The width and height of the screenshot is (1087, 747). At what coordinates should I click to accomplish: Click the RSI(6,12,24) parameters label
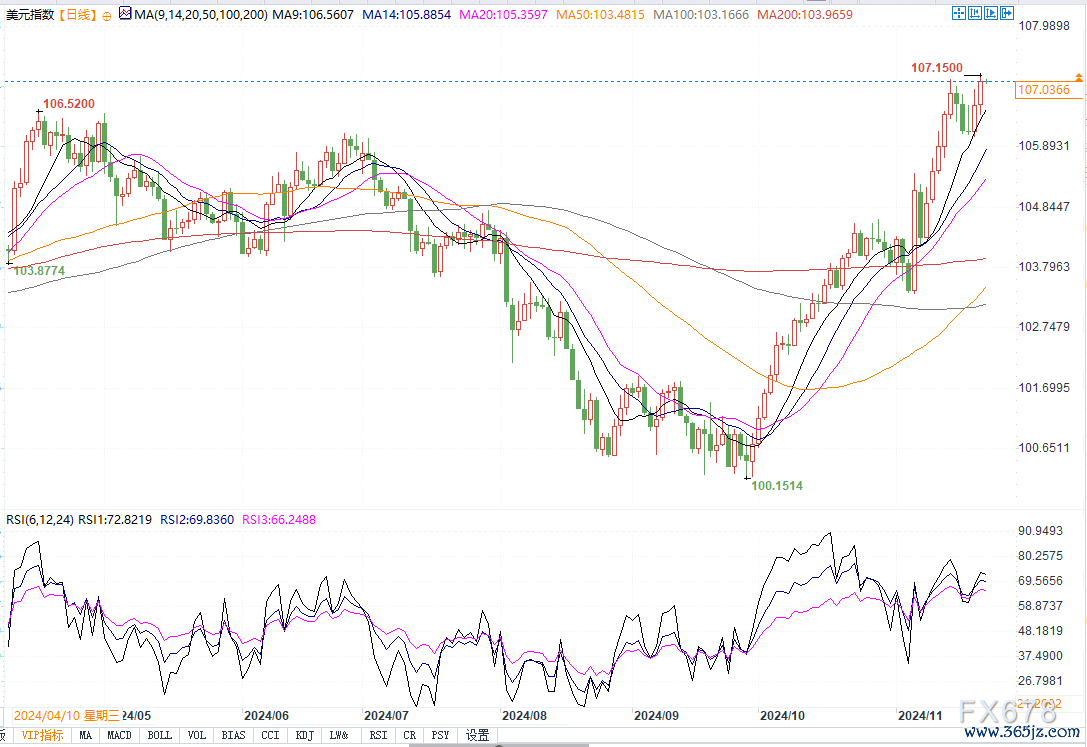coord(40,520)
